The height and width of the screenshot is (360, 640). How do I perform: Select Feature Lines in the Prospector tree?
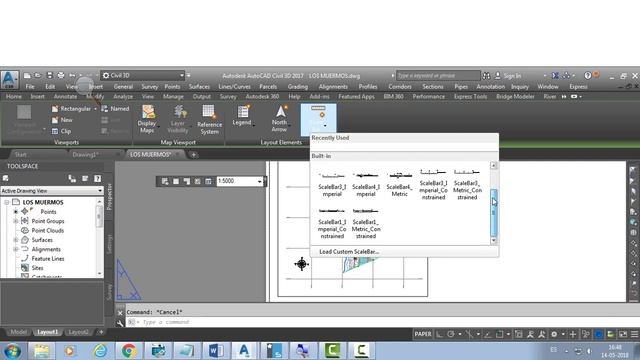coord(48,259)
